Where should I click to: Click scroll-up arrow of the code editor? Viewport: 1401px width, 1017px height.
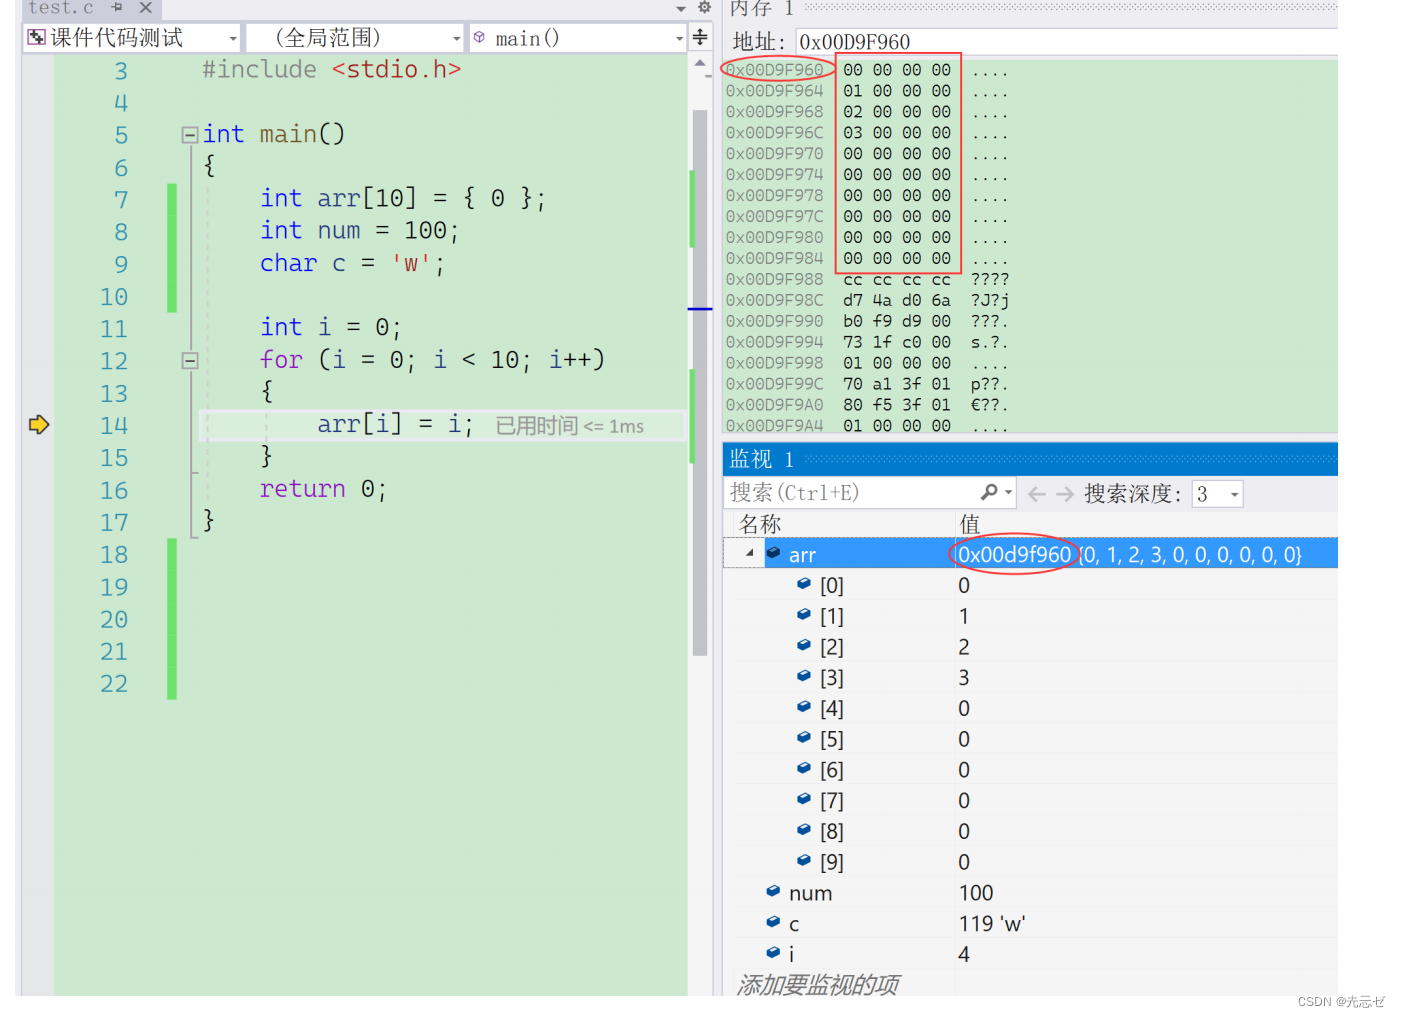700,63
